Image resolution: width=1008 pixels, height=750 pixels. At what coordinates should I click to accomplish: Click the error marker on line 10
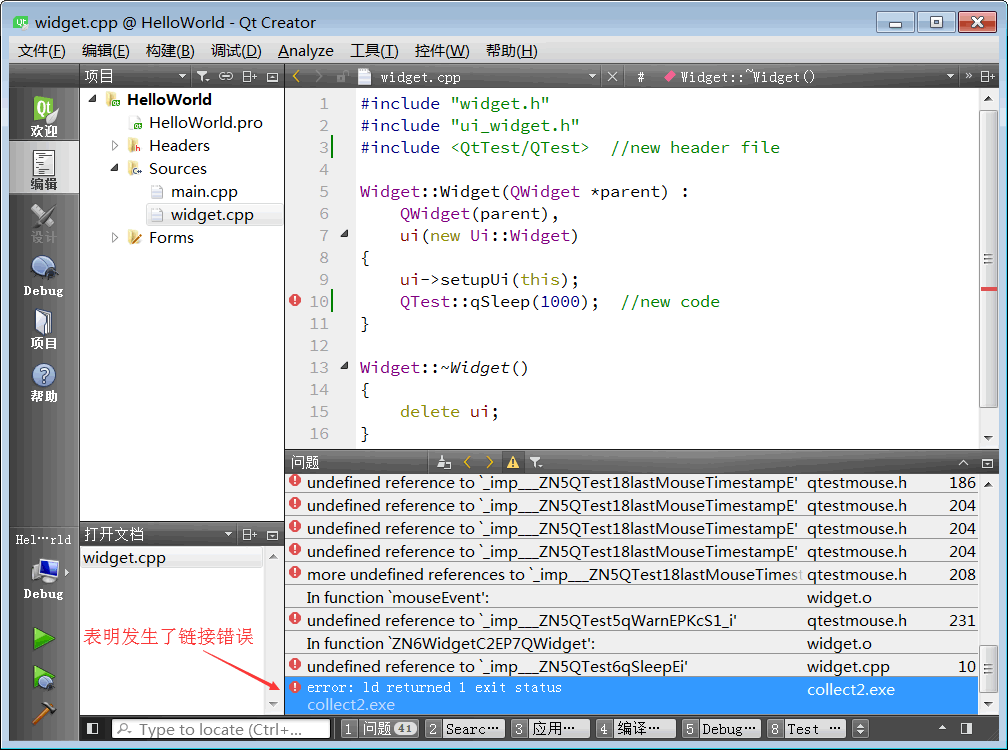tap(295, 300)
